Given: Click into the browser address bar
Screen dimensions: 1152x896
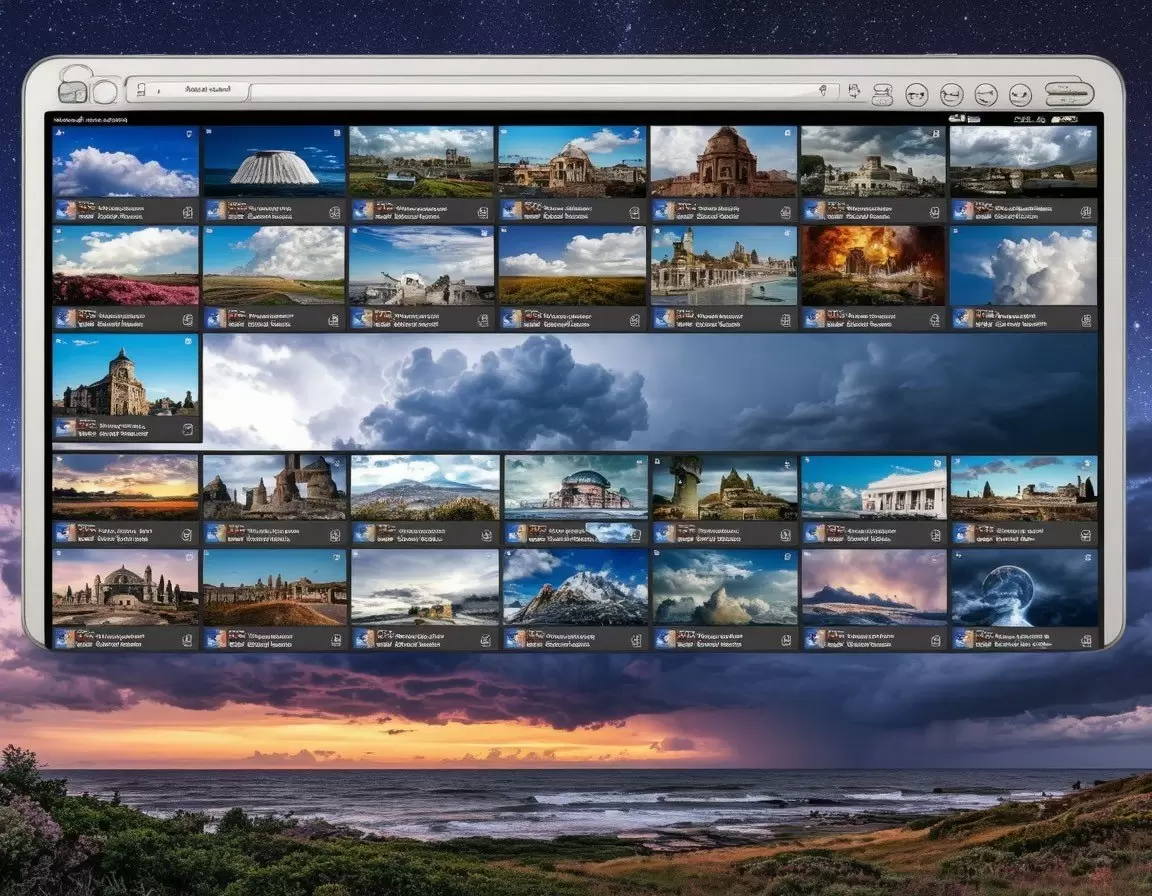Looking at the screenshot, I should coord(530,91).
